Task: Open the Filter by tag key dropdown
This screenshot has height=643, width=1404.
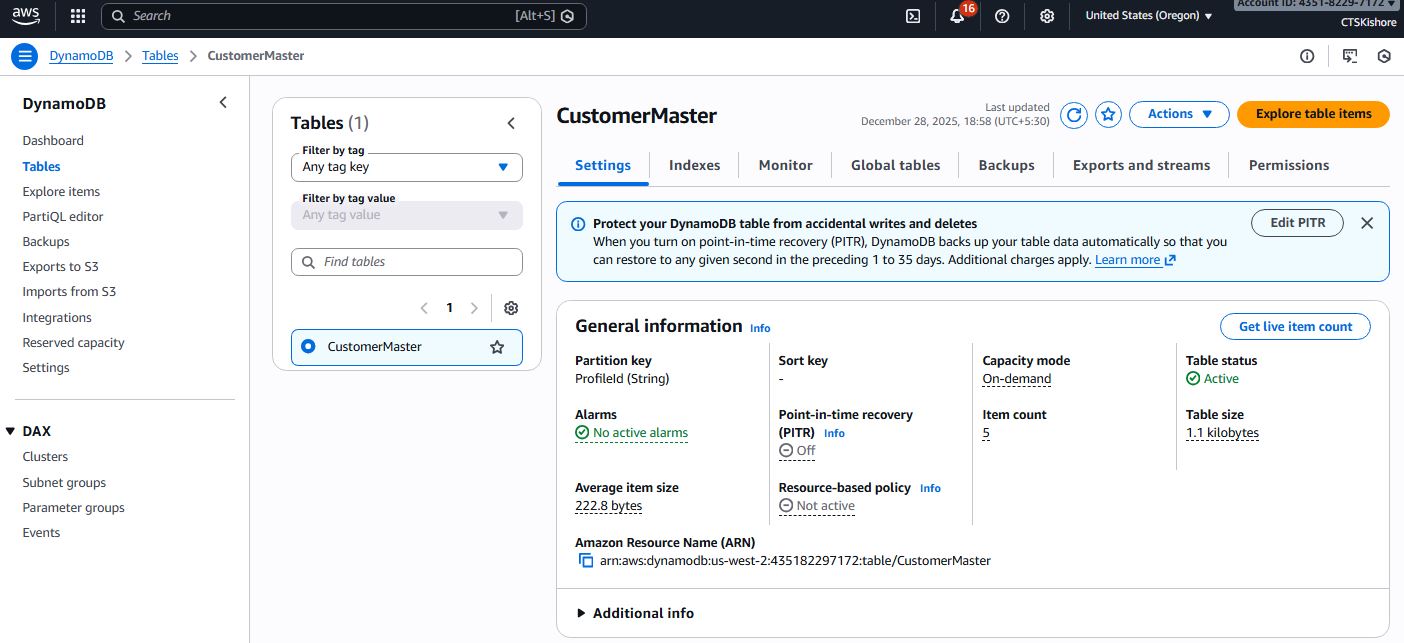Action: pos(406,167)
